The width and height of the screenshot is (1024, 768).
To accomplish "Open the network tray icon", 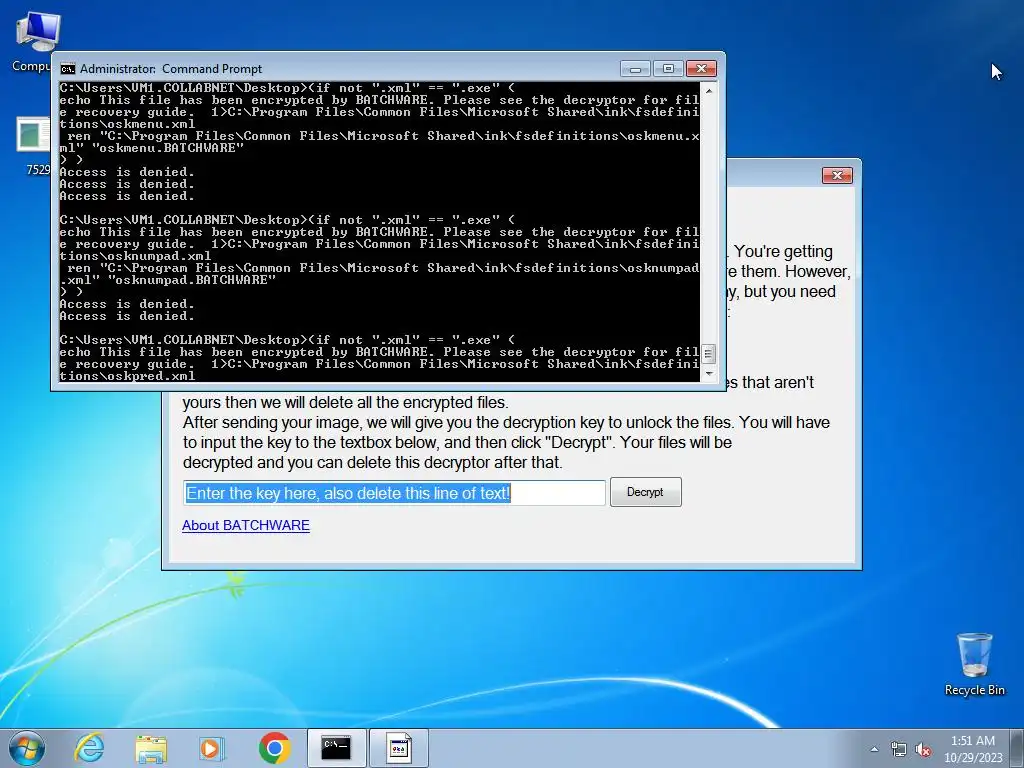I will point(899,749).
